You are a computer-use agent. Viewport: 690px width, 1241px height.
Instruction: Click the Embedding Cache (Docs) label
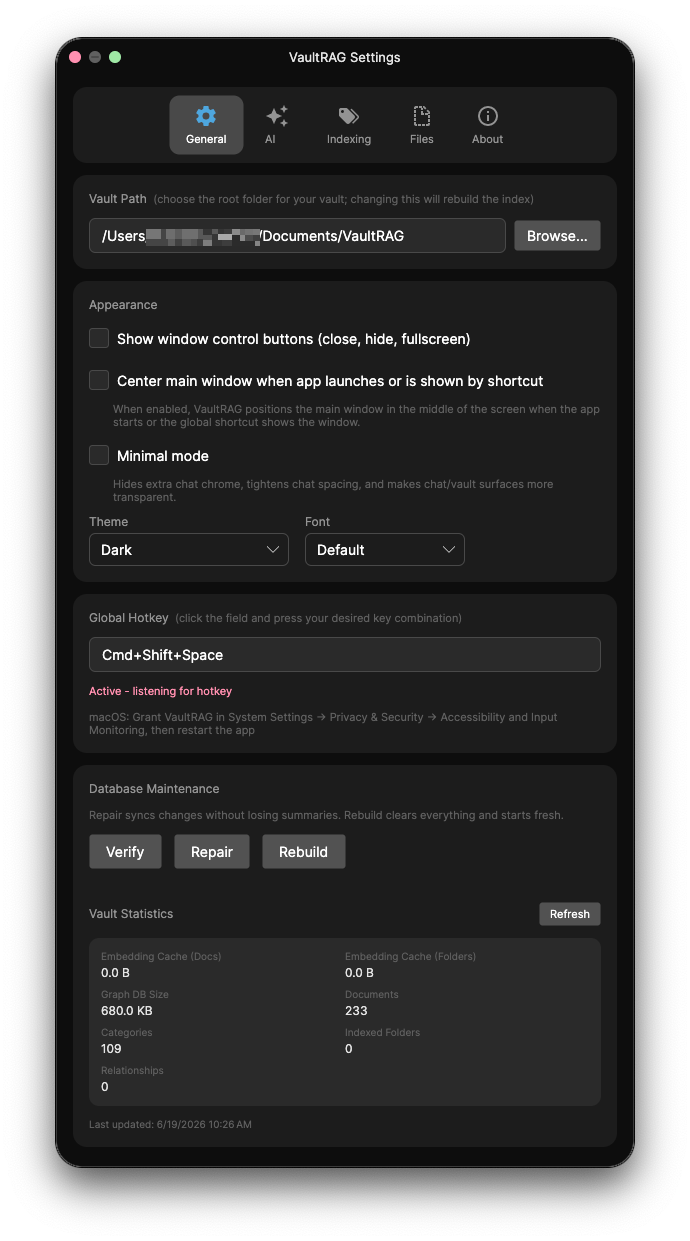tap(161, 957)
